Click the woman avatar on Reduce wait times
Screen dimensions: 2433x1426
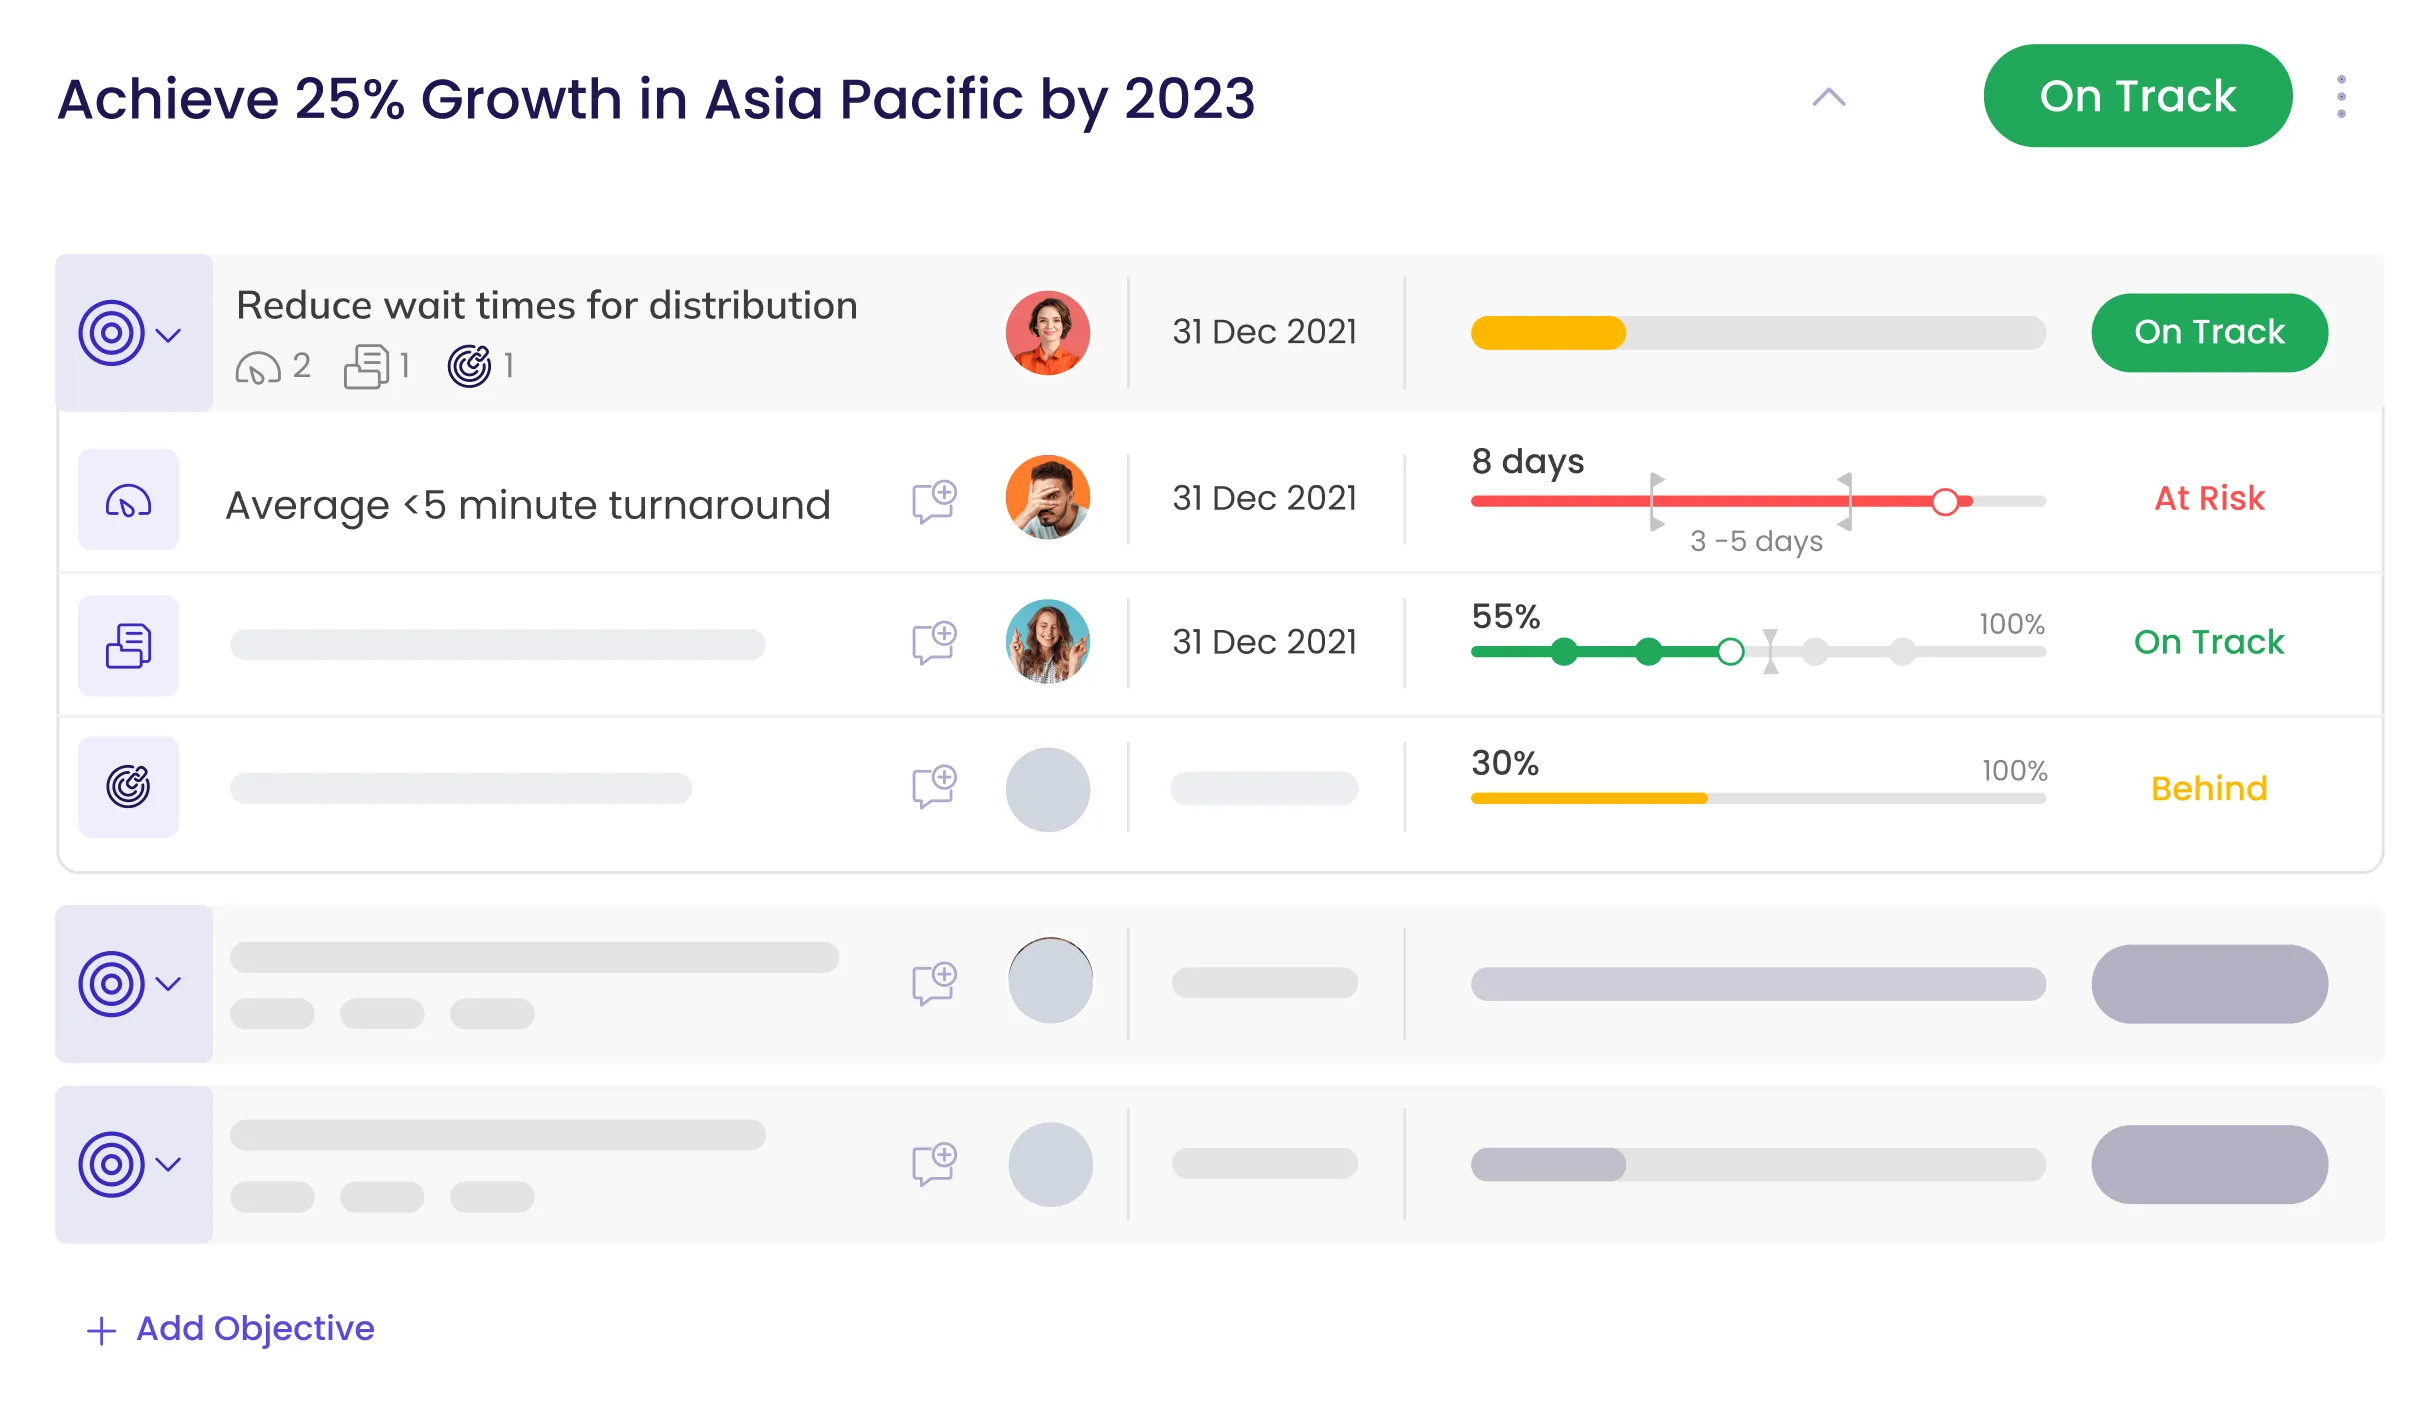1047,333
